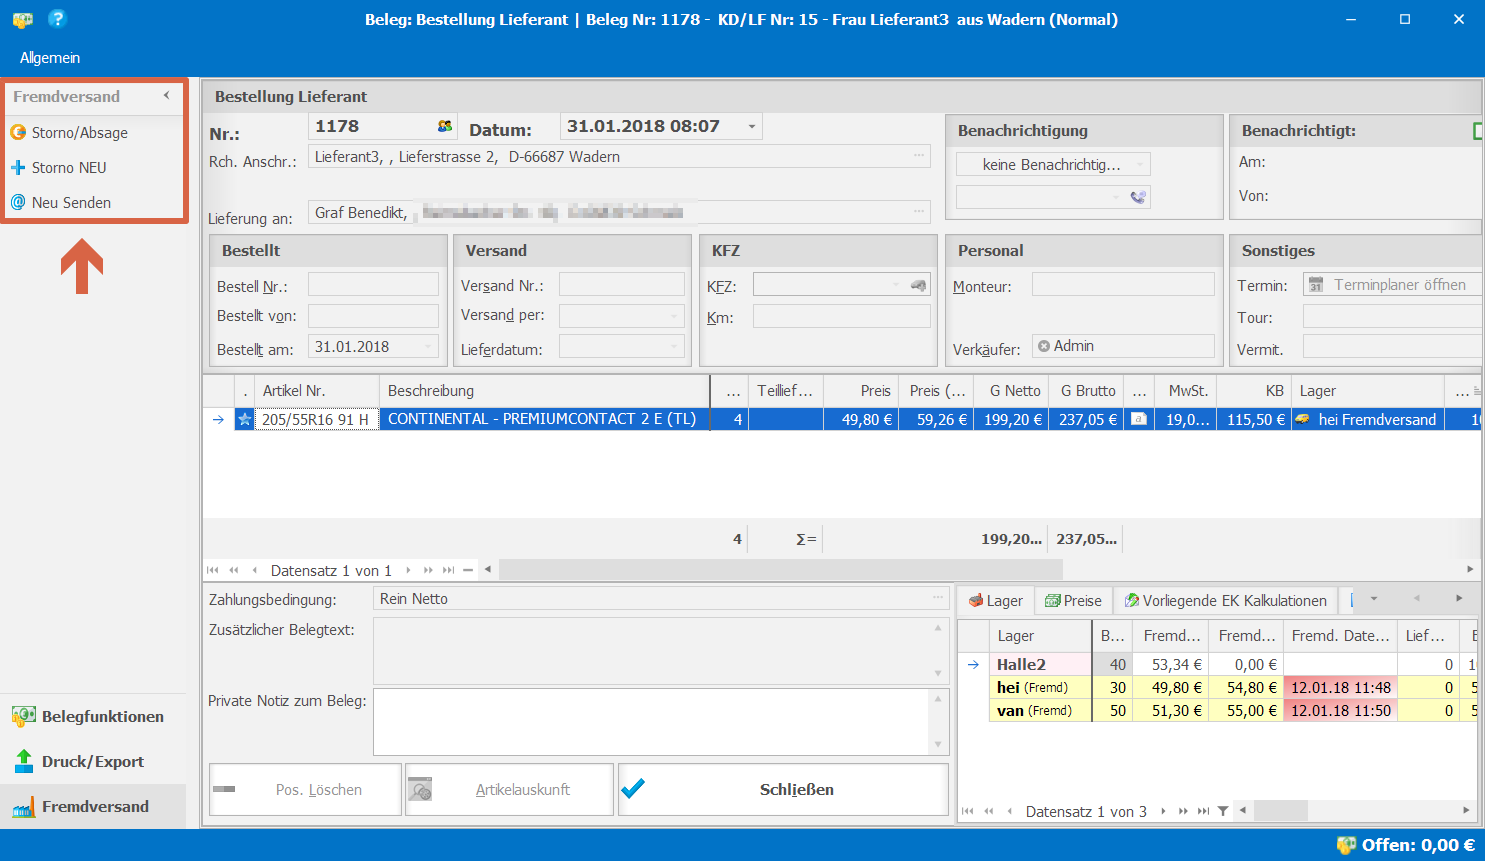The image size is (1485, 861).
Task: Open the Allgemein menu
Action: tap(50, 58)
